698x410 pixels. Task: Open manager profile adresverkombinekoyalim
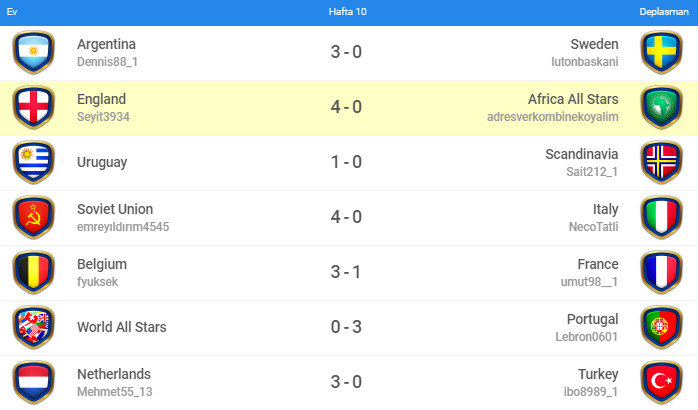(552, 117)
